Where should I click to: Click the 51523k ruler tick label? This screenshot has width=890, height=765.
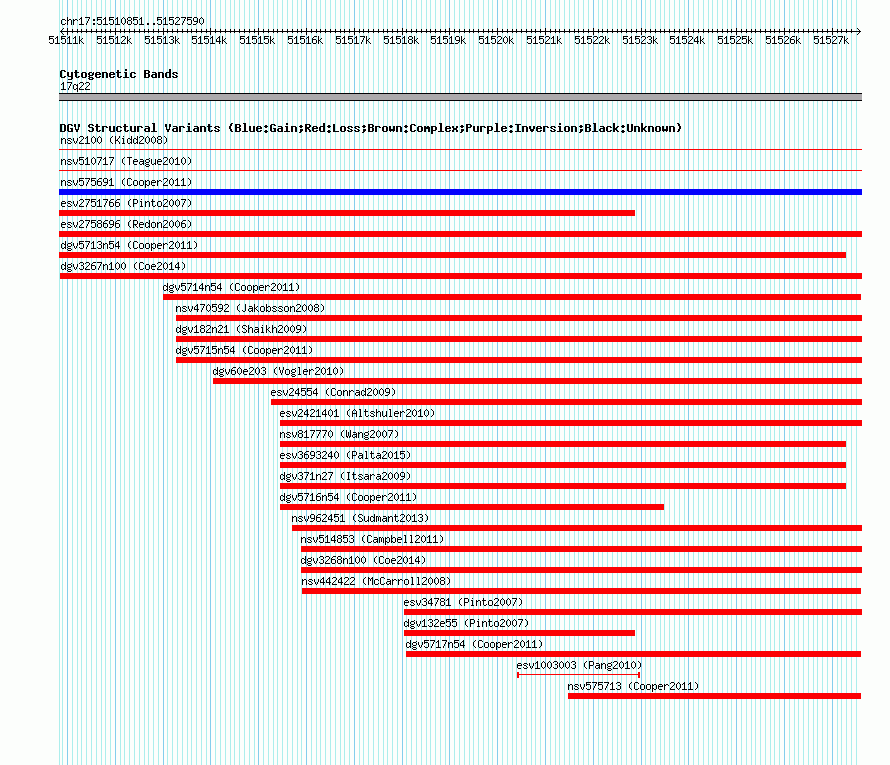point(640,40)
